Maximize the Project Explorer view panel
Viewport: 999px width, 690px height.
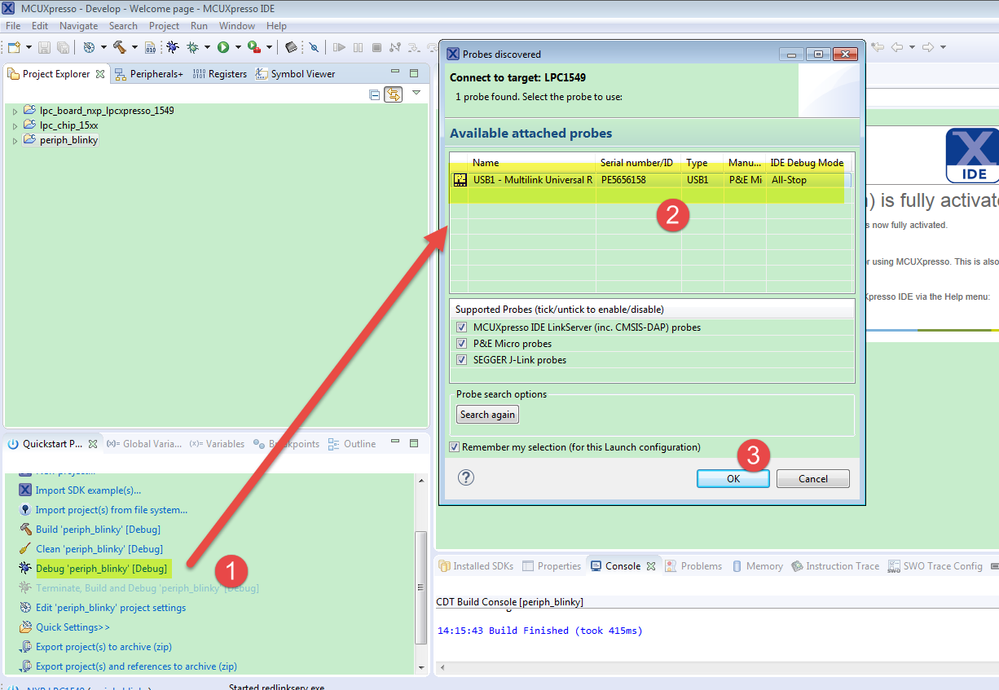click(x=414, y=73)
